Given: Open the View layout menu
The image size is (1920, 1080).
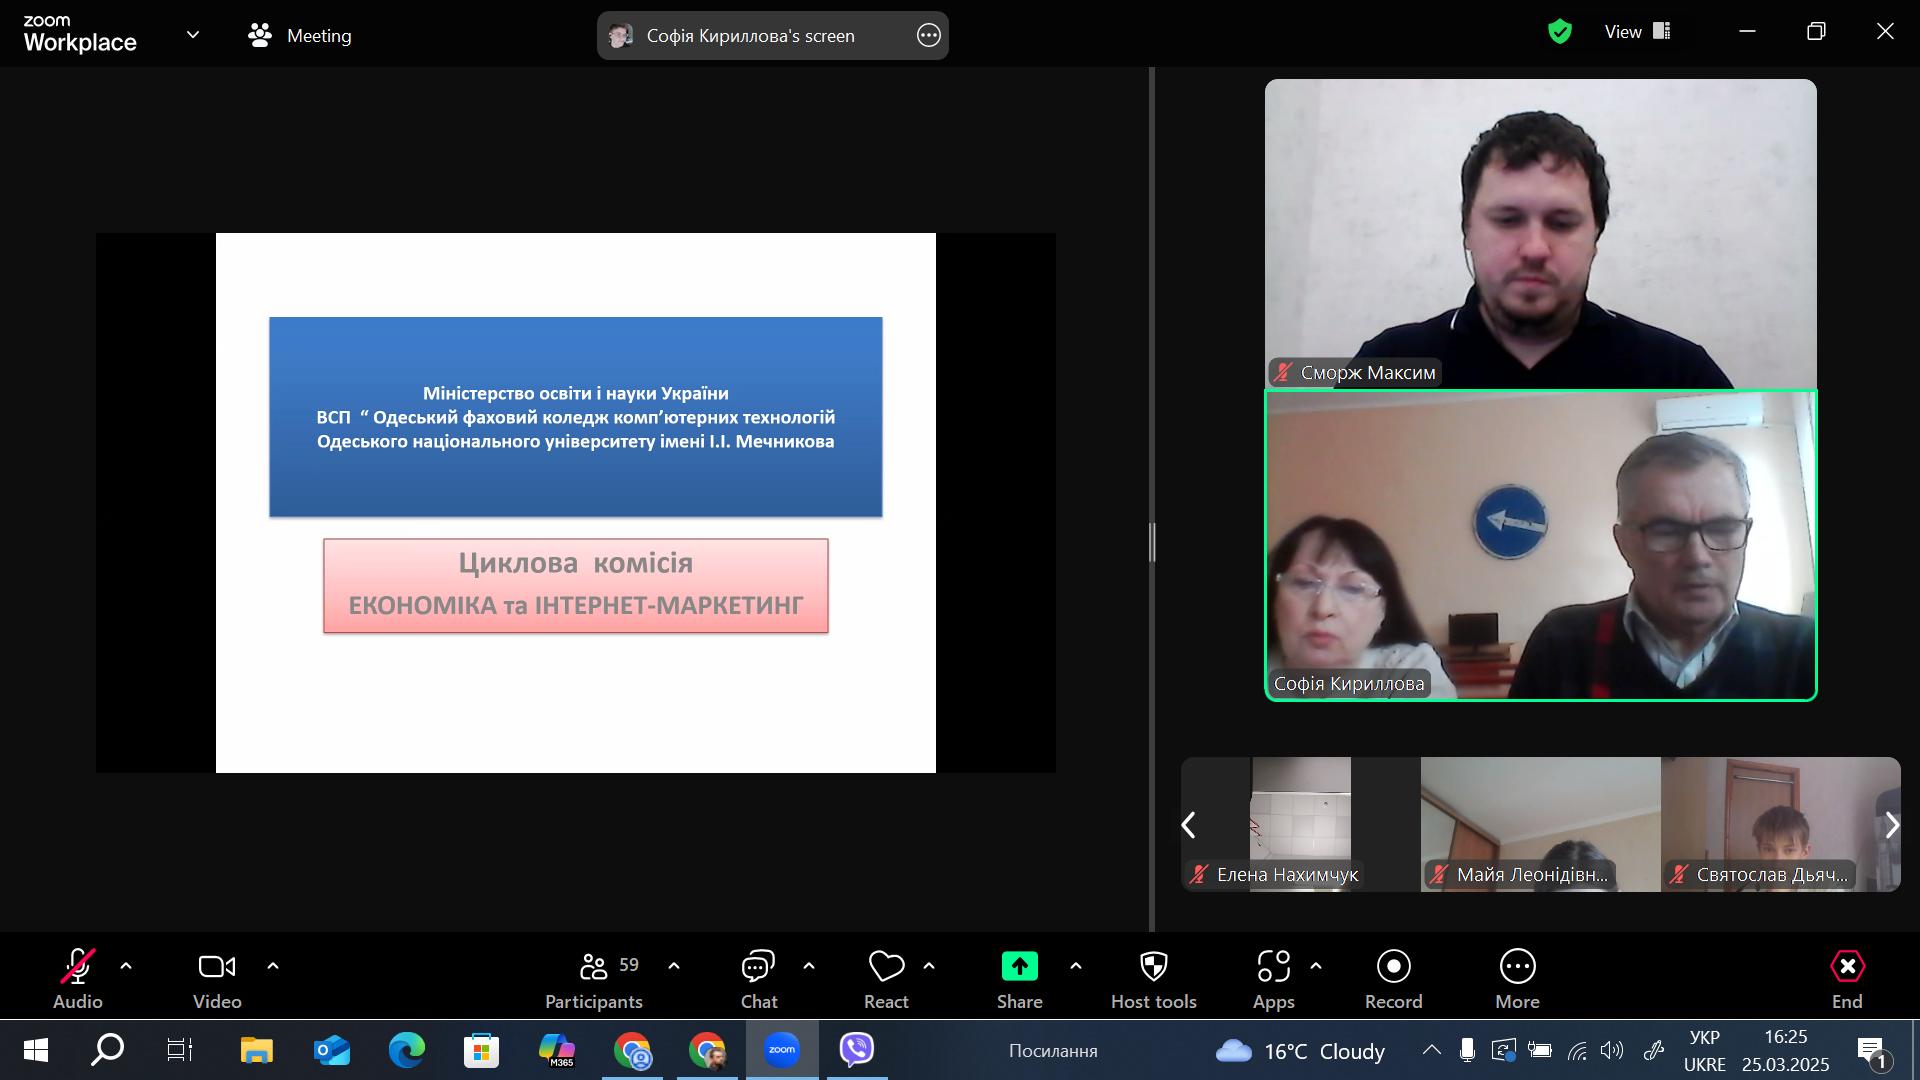Looking at the screenshot, I should 1637,32.
